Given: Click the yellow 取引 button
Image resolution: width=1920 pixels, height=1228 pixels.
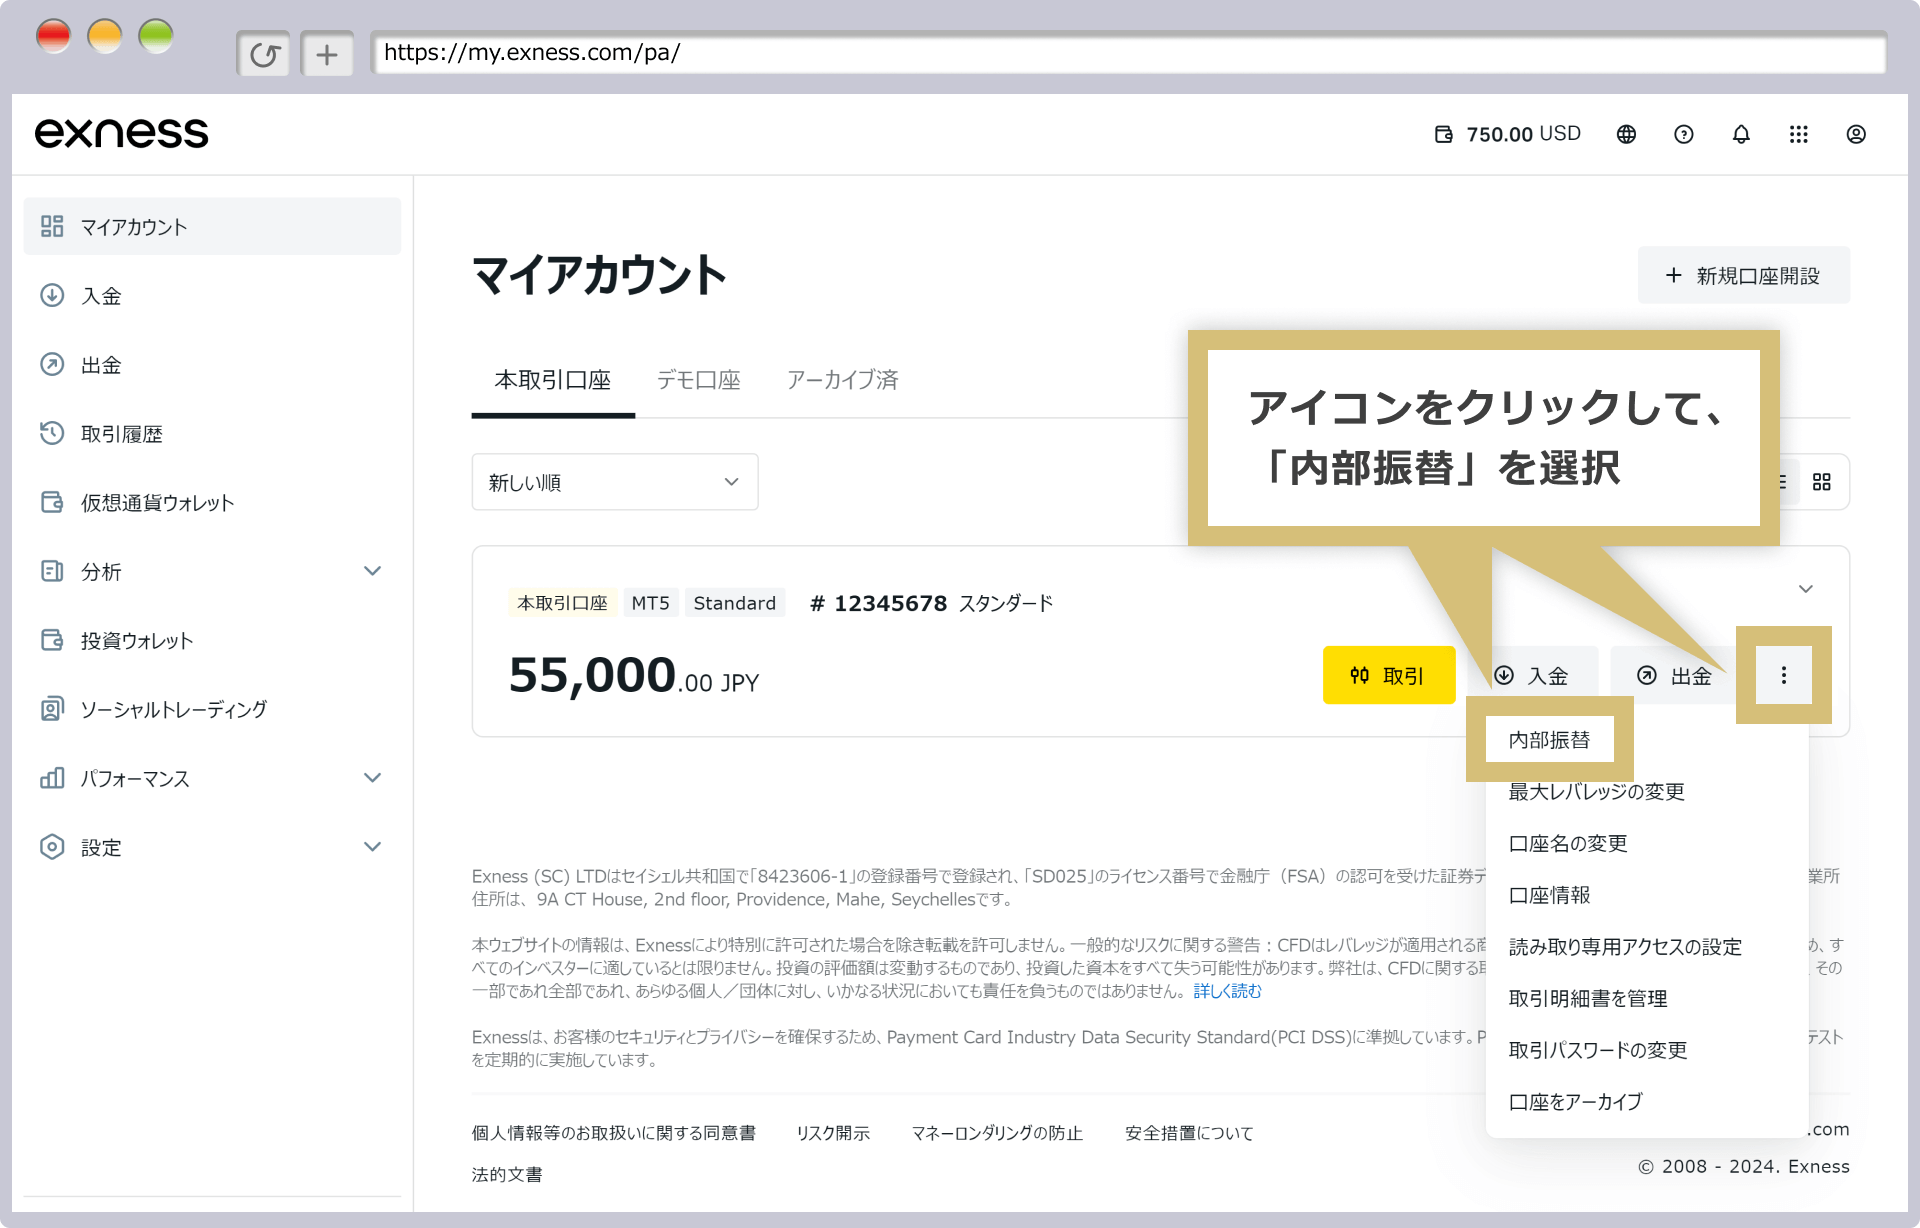Looking at the screenshot, I should (1388, 676).
